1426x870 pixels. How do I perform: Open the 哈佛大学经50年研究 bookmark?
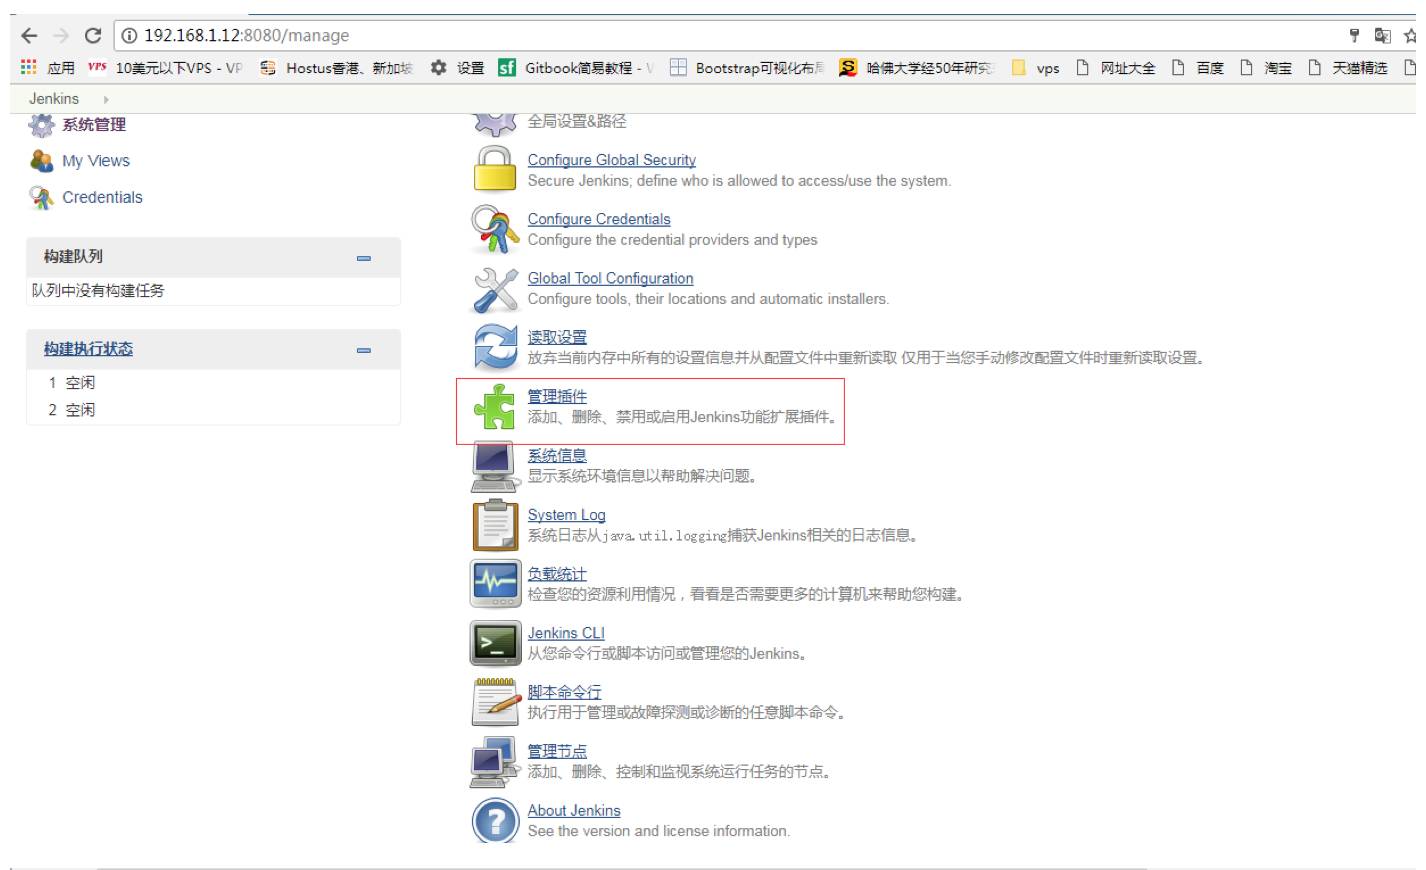coord(917,68)
